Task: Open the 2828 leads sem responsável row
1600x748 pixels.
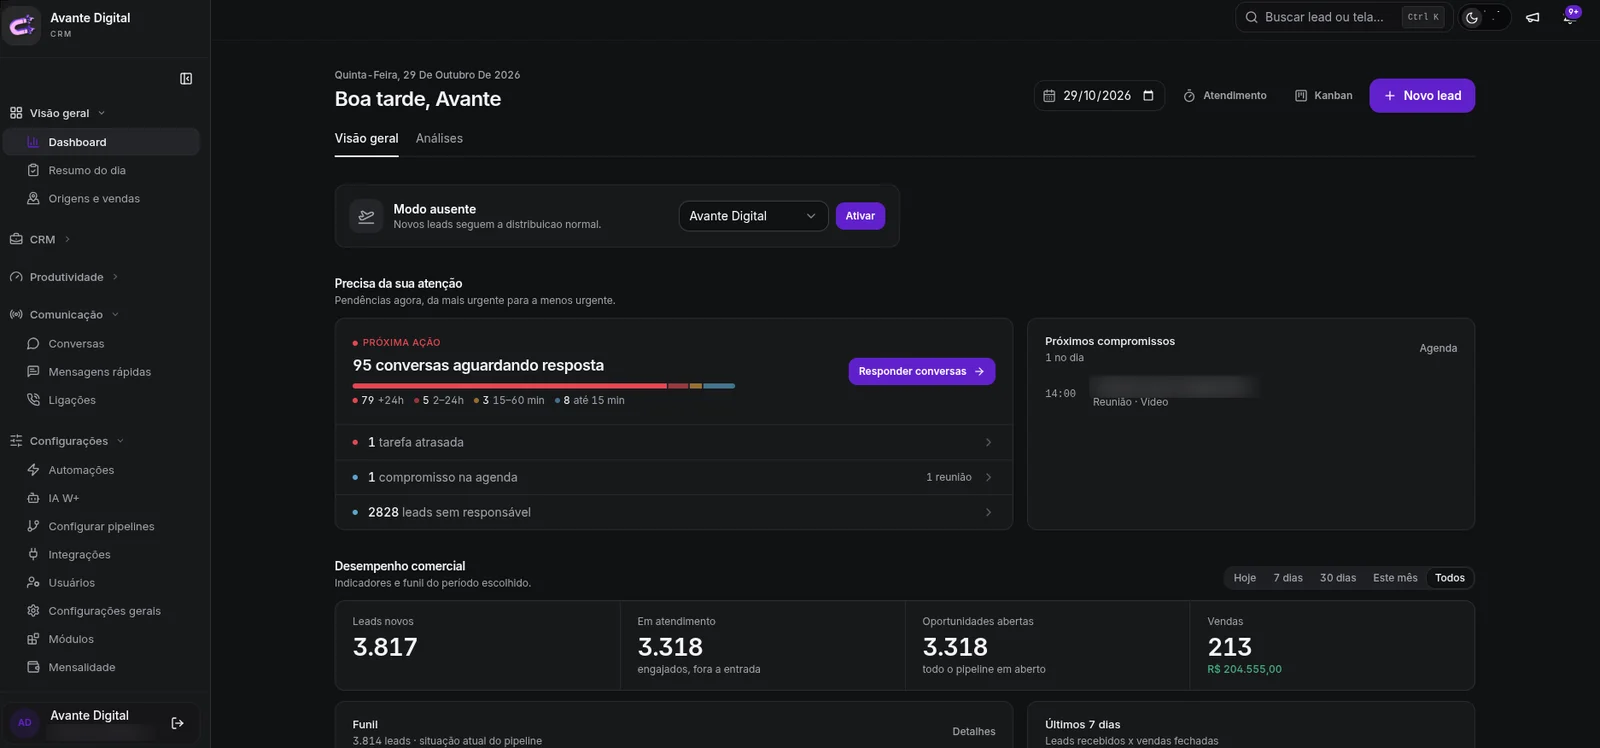Action: point(673,512)
